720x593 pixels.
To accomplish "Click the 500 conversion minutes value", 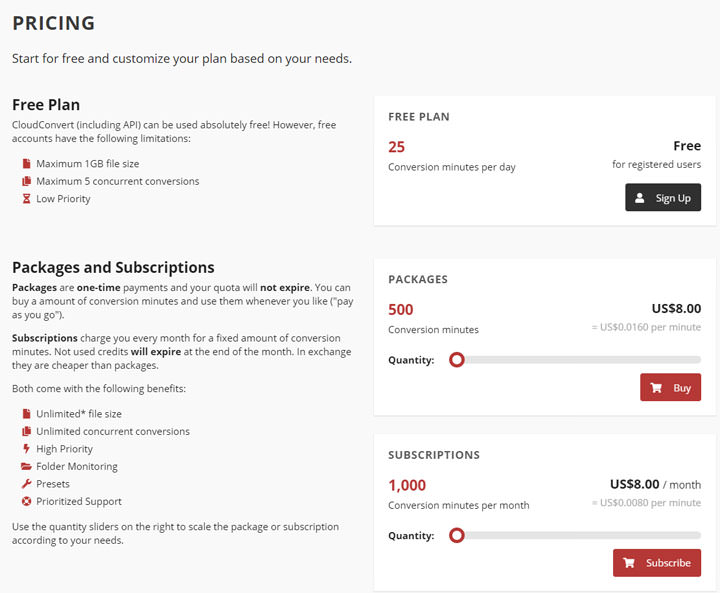I will (x=400, y=310).
